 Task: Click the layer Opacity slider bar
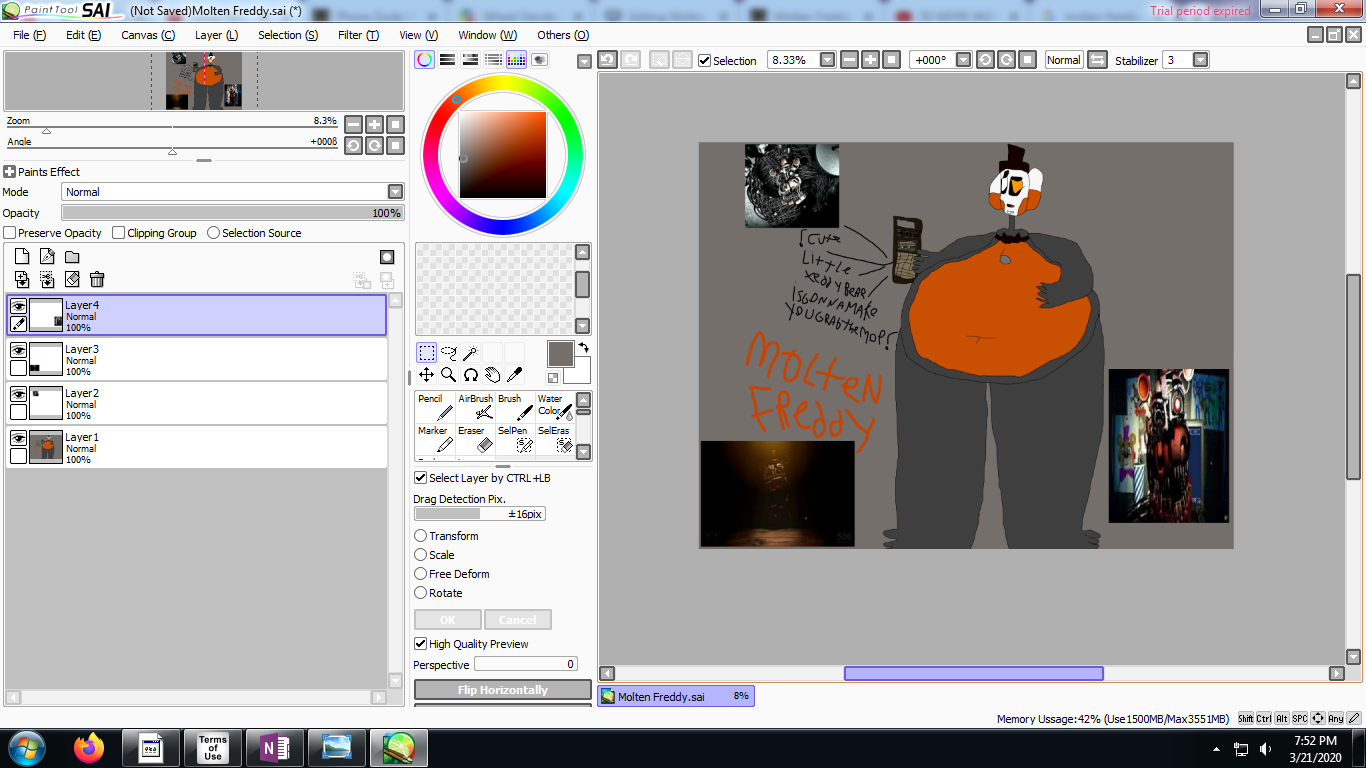pyautogui.click(x=233, y=213)
